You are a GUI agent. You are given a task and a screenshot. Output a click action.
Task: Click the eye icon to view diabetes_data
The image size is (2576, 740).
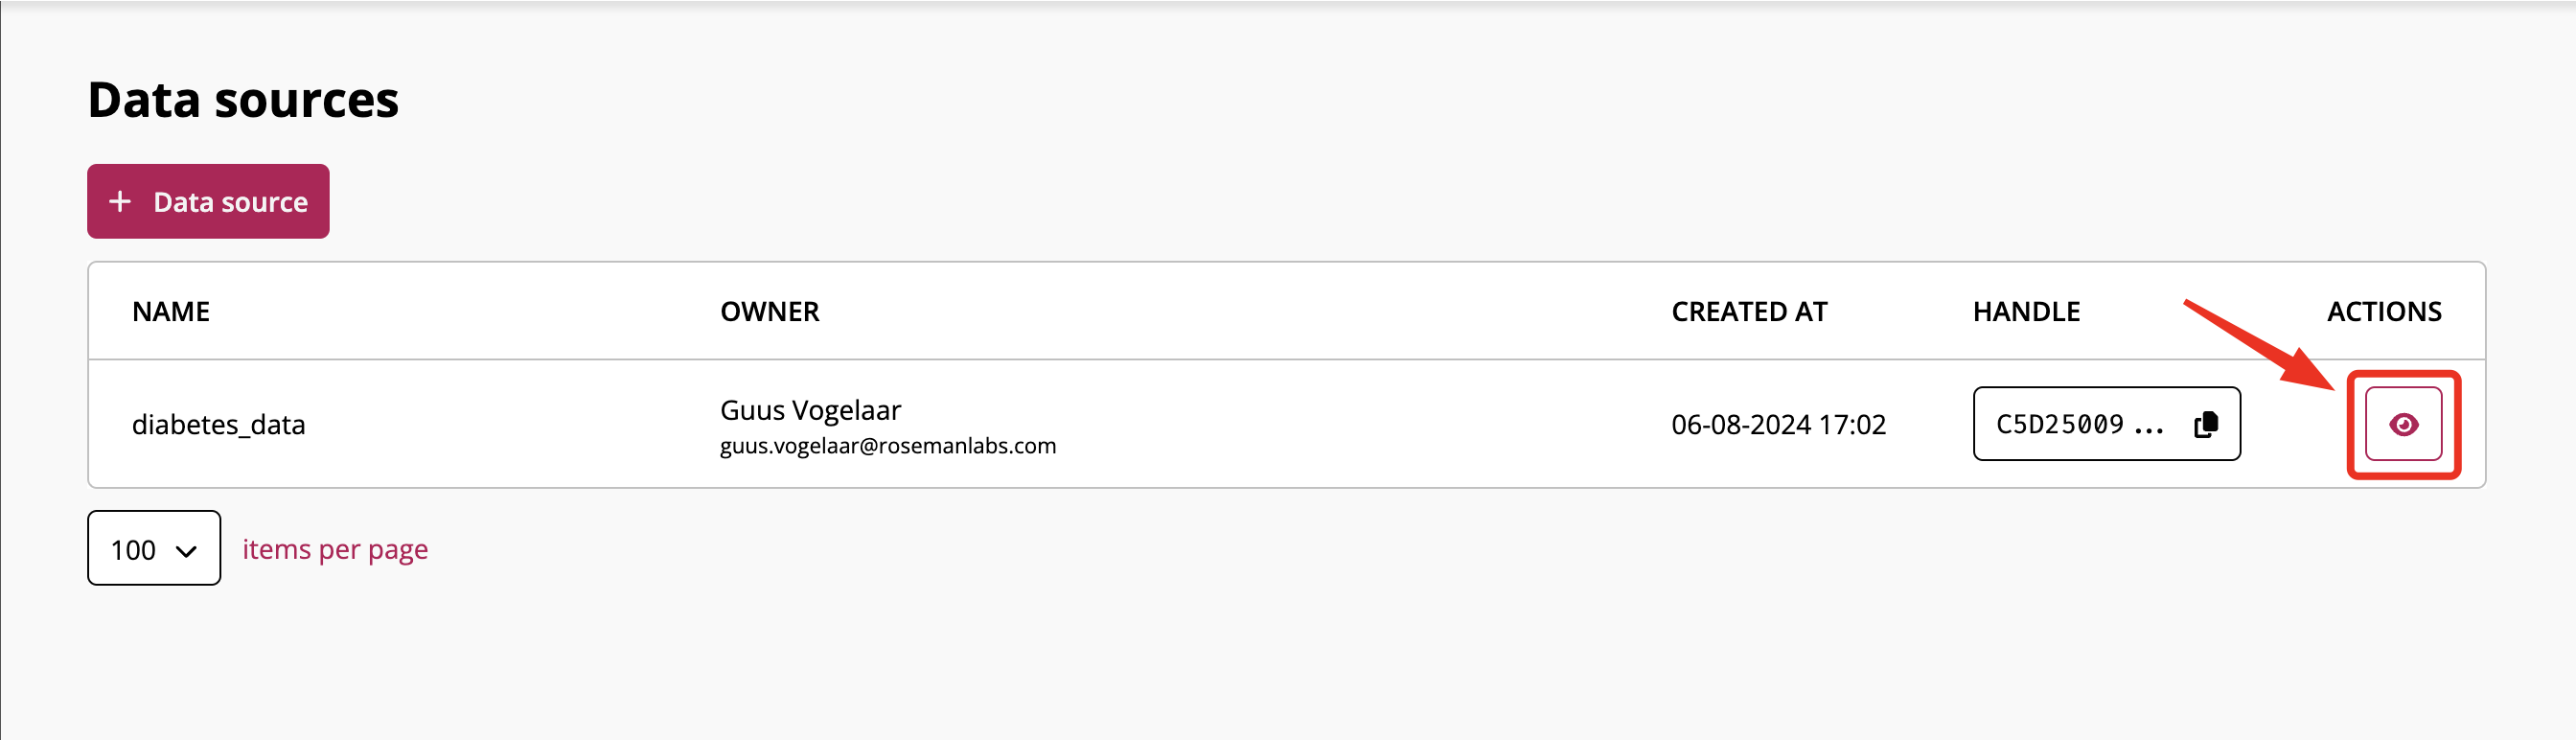(2403, 424)
